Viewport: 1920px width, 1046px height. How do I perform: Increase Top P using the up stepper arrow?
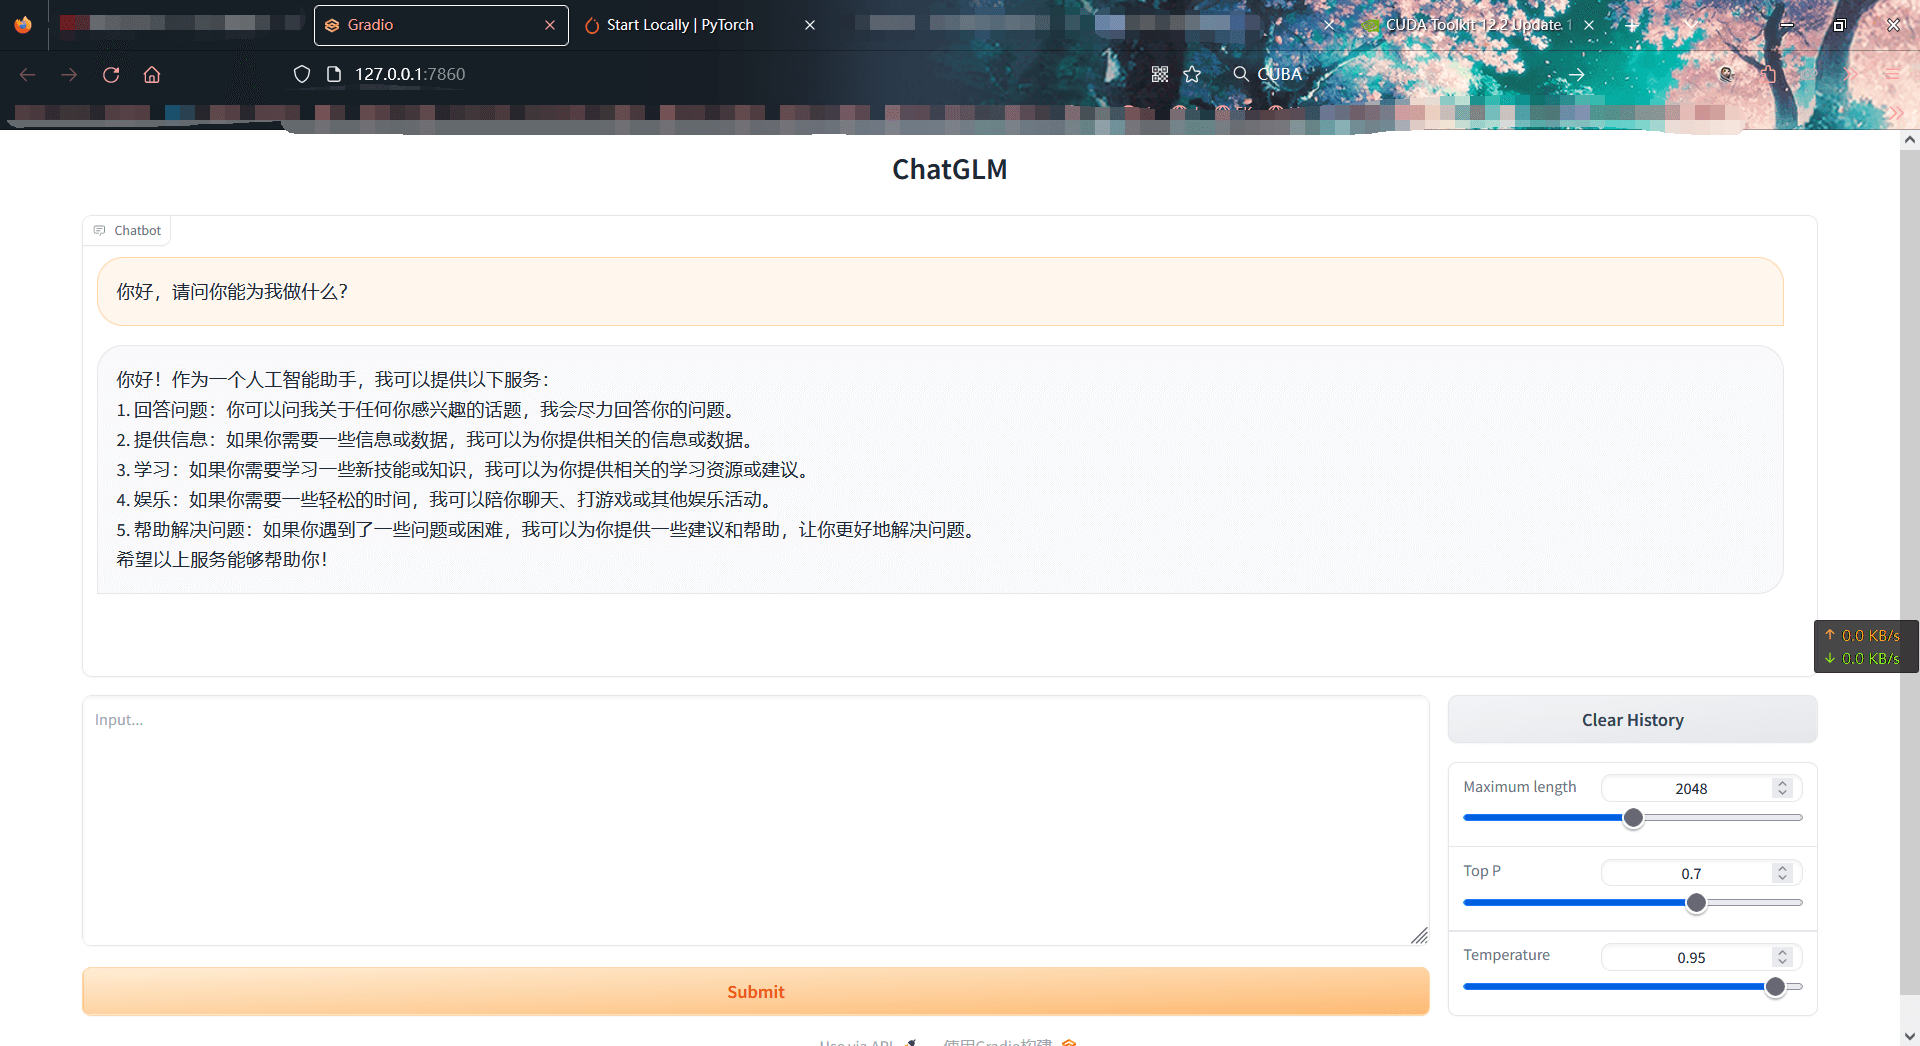pos(1782,869)
